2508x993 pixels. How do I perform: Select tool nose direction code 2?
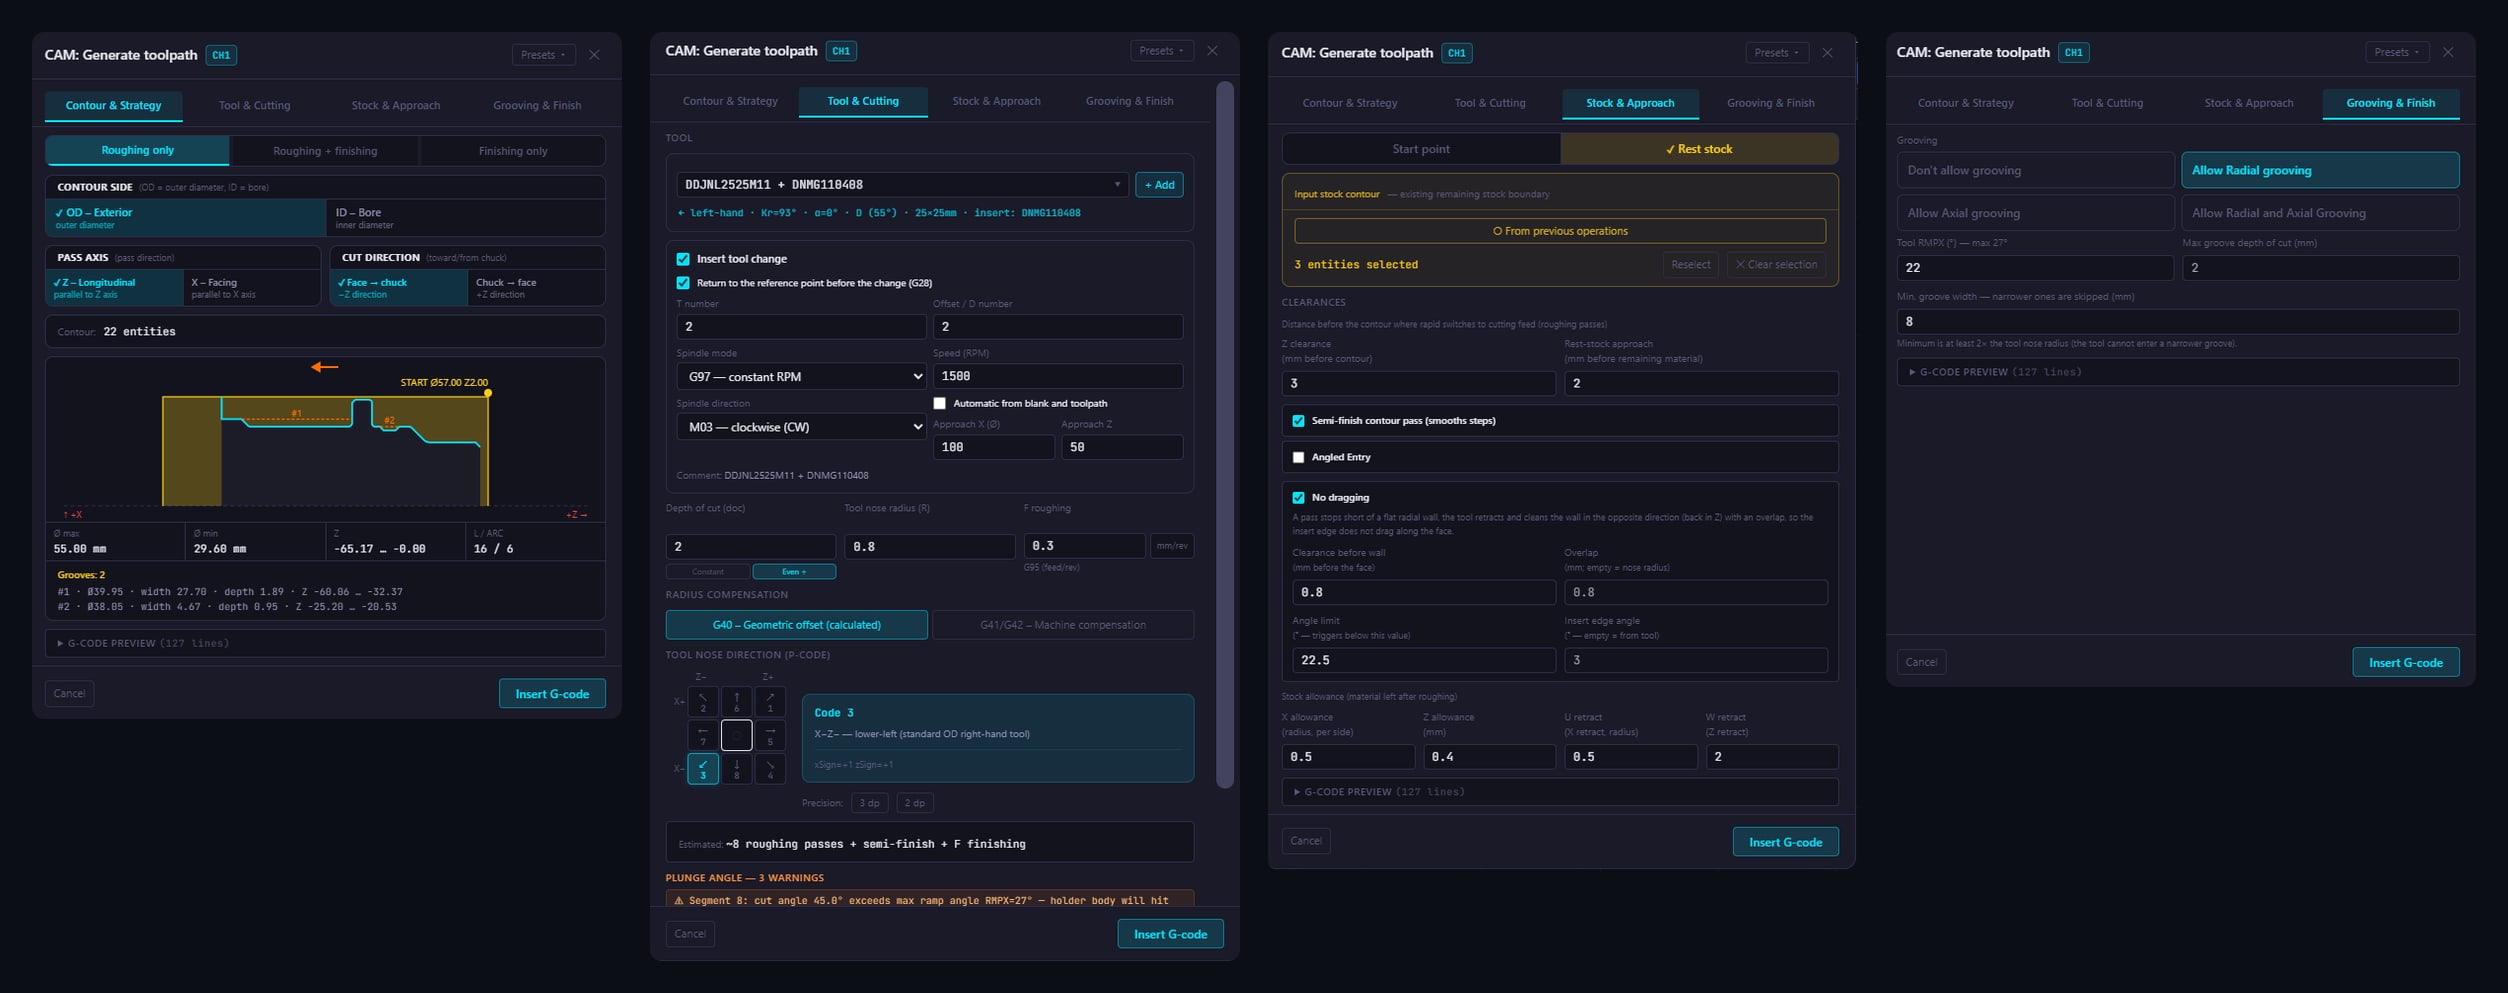[x=702, y=701]
